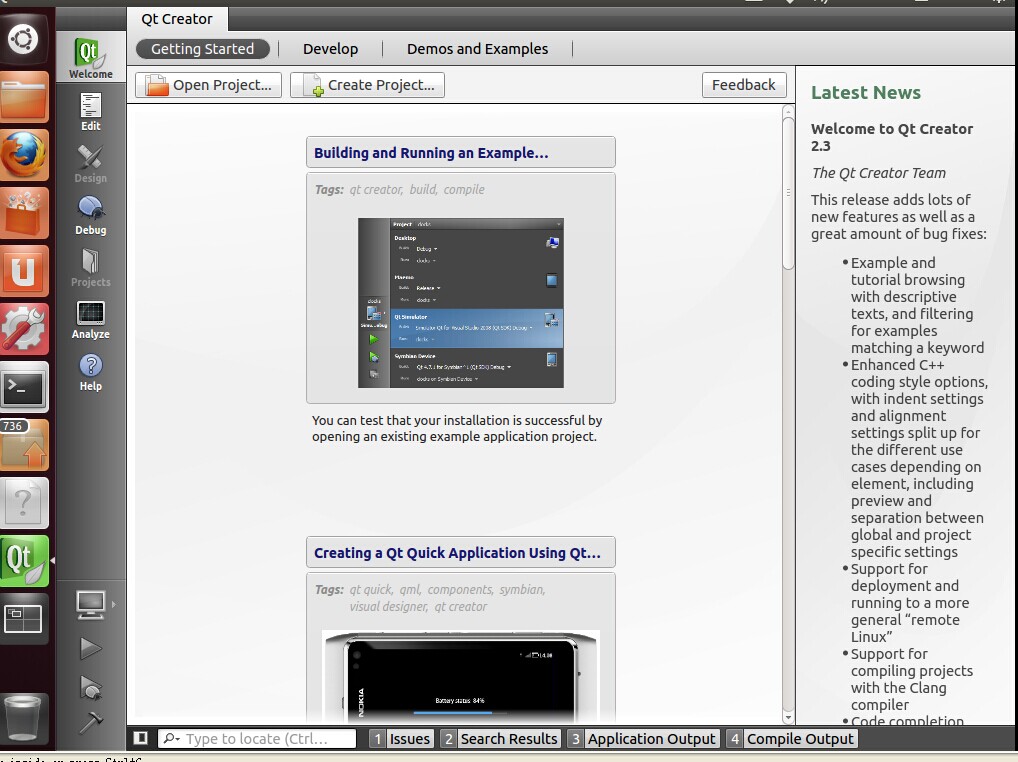Click the 'qt quick' tag

(371, 589)
